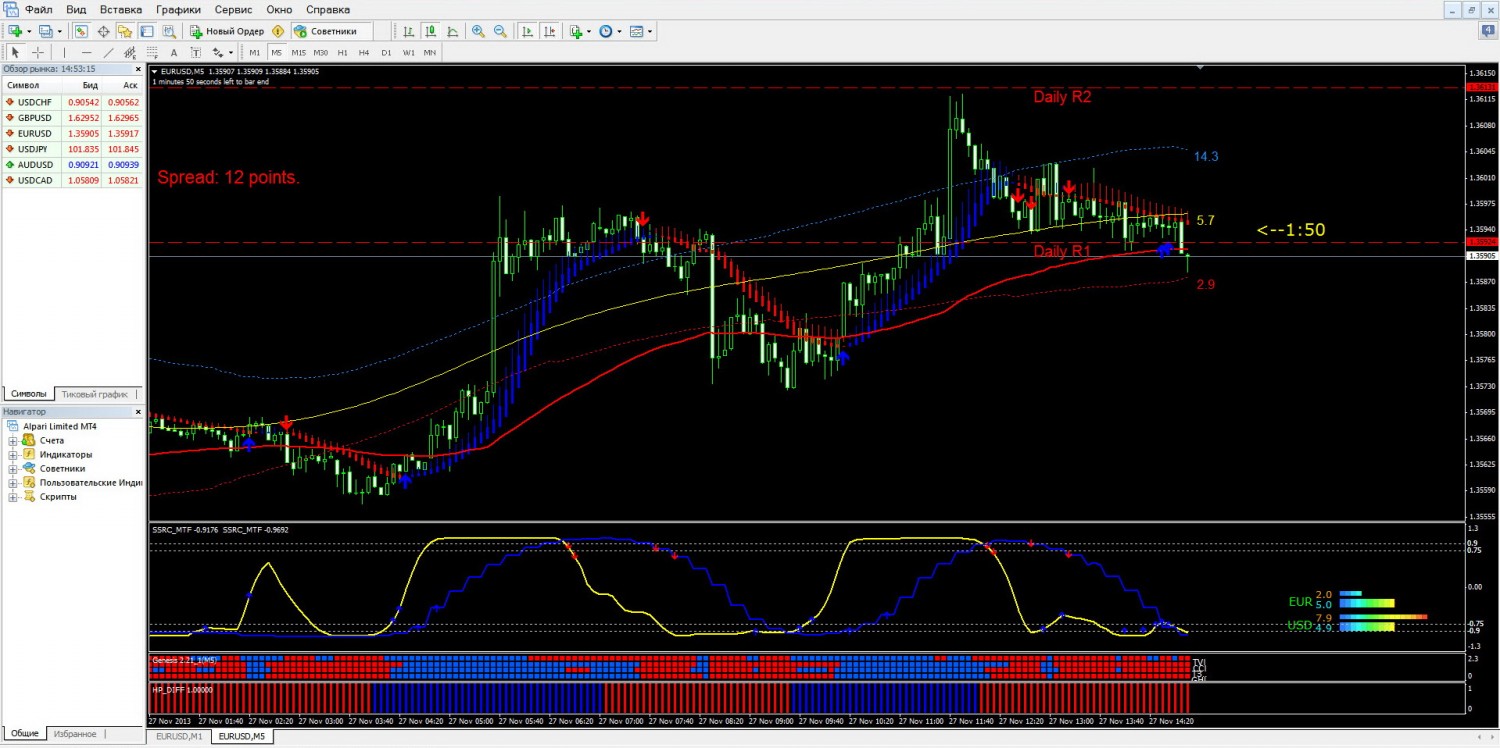Select the text 'A' tool
Viewport: 1500px width, 748px height.
tap(174, 52)
